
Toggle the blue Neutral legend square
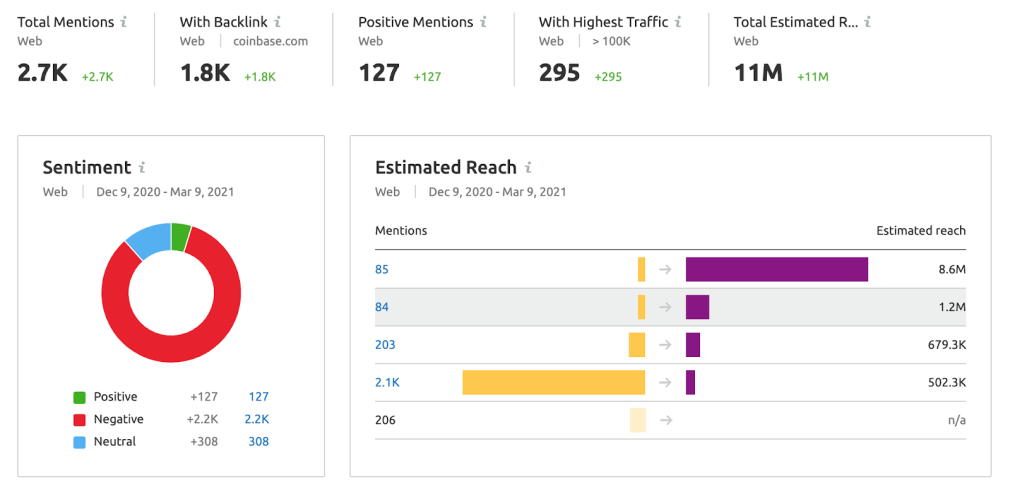click(79, 442)
